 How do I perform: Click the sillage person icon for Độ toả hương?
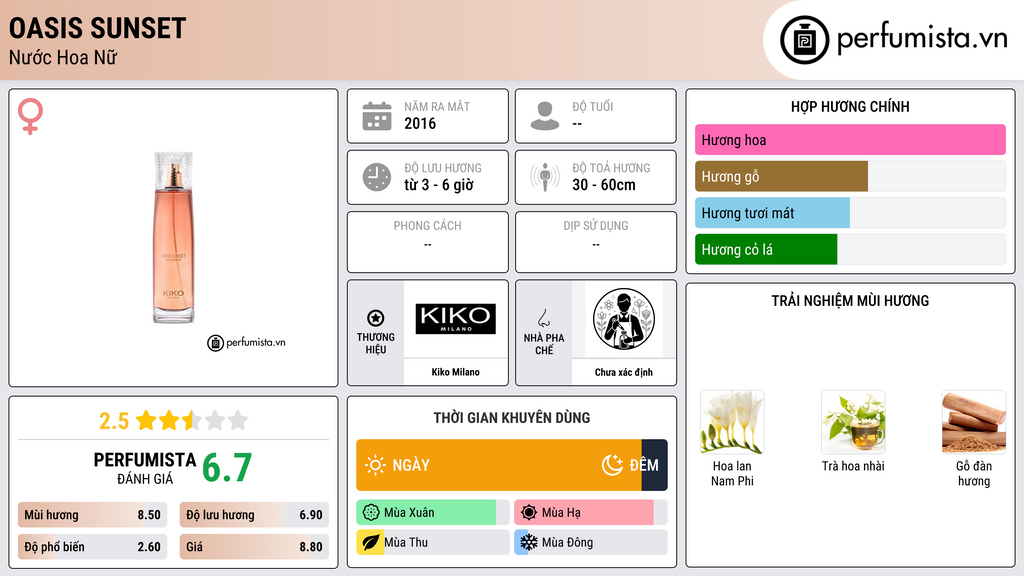coord(545,177)
